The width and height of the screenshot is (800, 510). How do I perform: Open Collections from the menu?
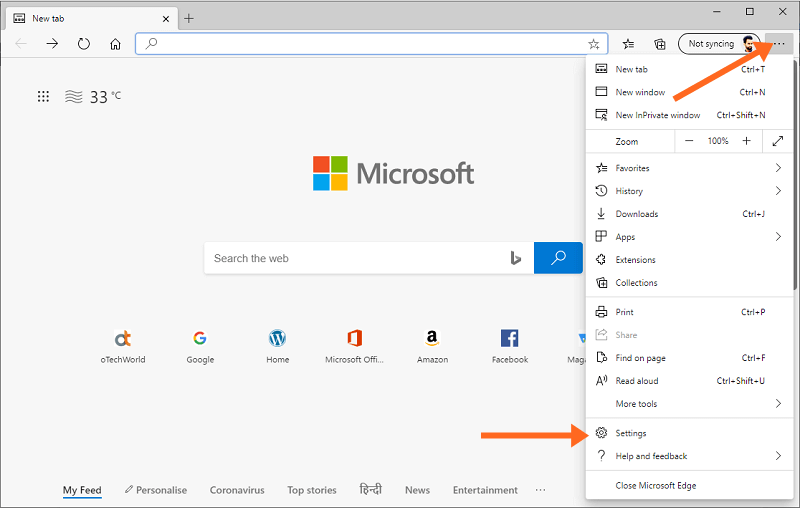point(689,283)
